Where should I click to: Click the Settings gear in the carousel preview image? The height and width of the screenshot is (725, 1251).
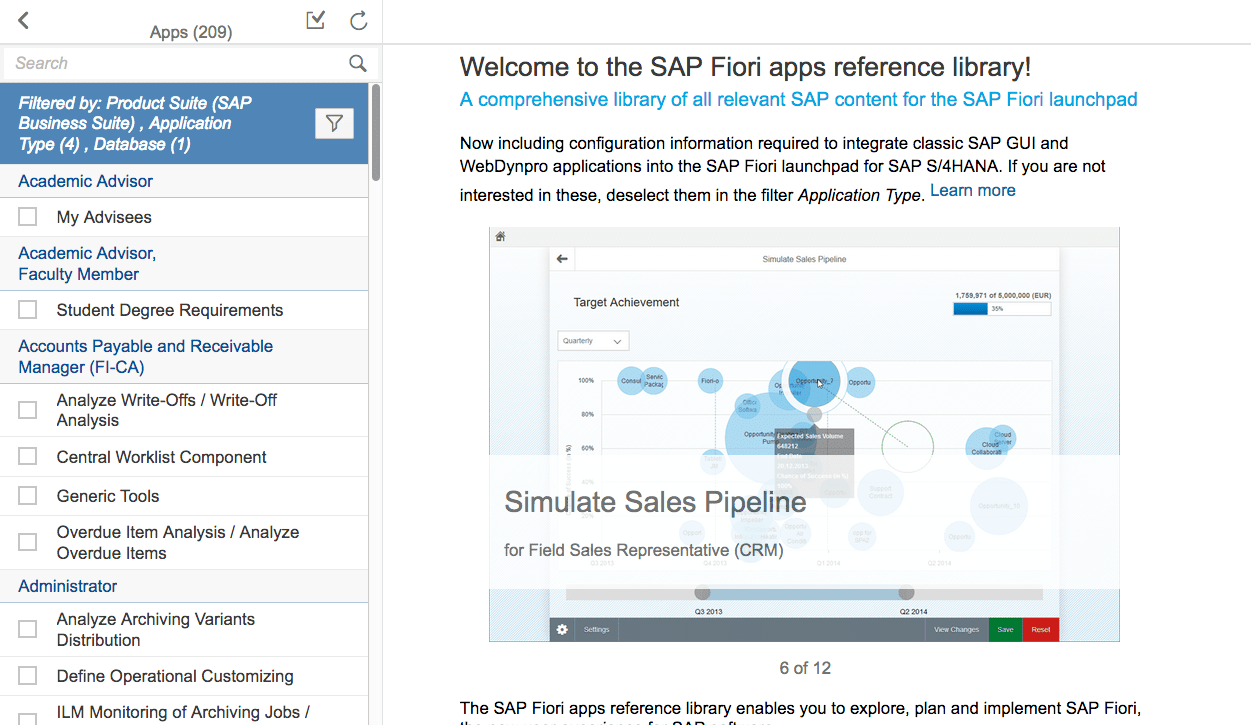[562, 629]
